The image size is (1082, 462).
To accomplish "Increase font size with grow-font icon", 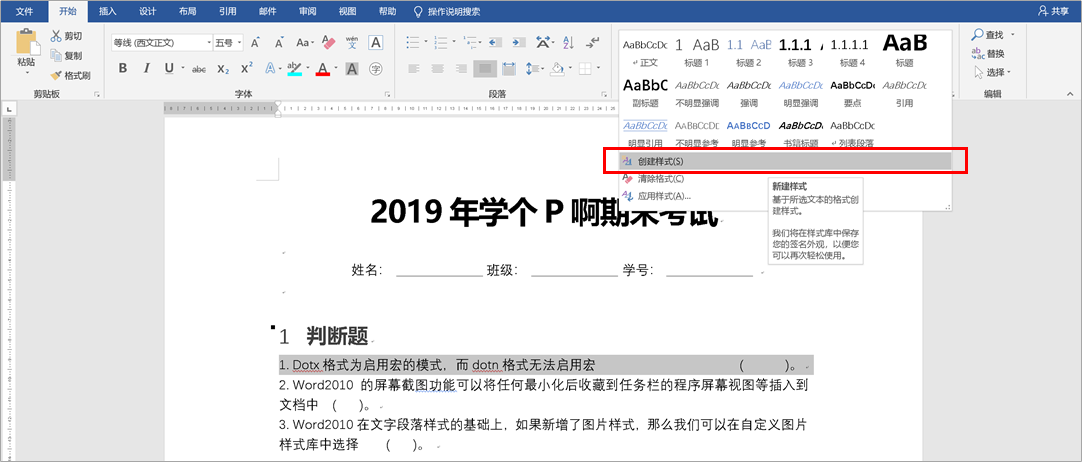I will [x=255, y=43].
